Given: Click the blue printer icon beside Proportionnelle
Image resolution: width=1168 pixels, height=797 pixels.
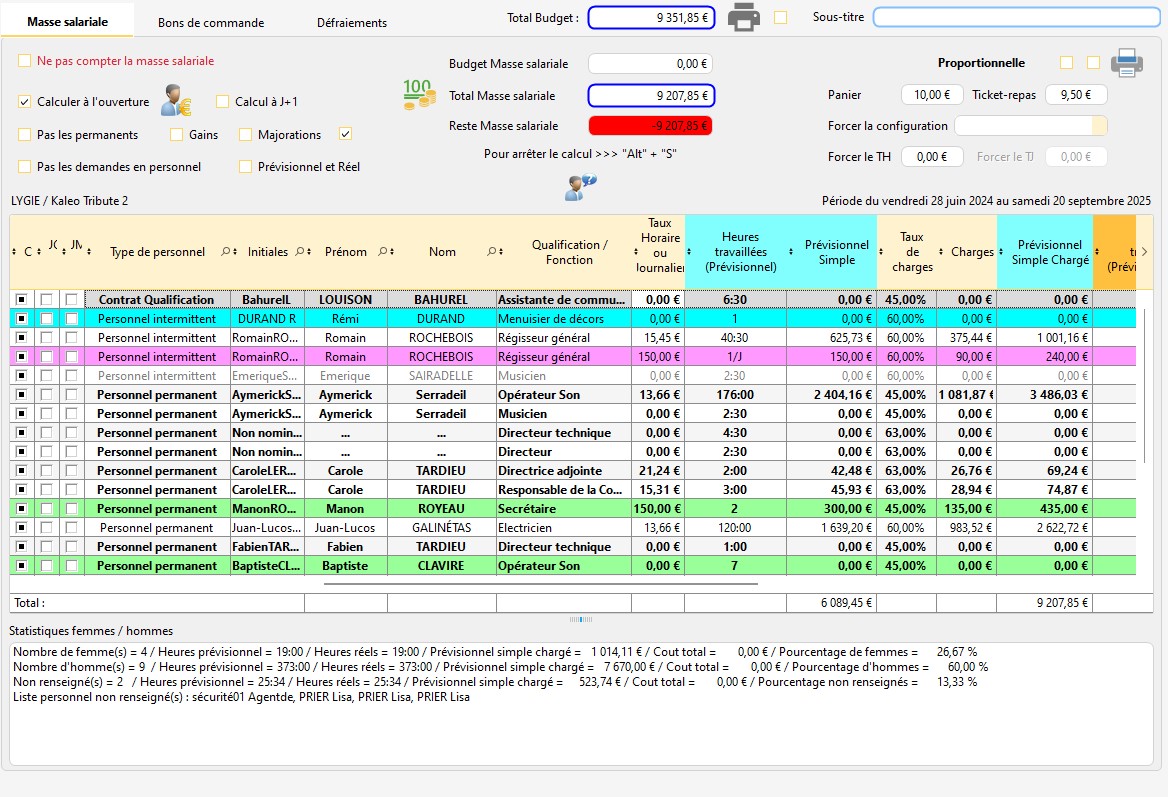Looking at the screenshot, I should coord(1126,63).
